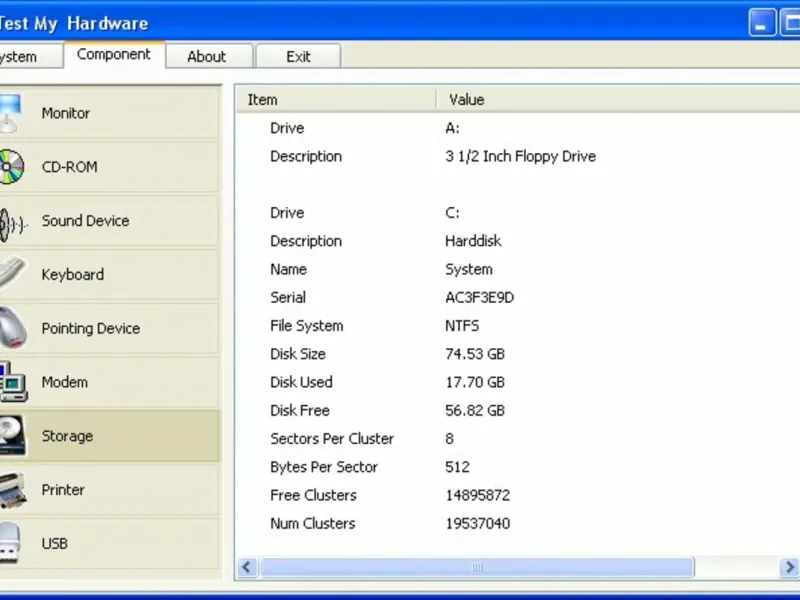Select the 'Disk Used' row

(x=302, y=382)
